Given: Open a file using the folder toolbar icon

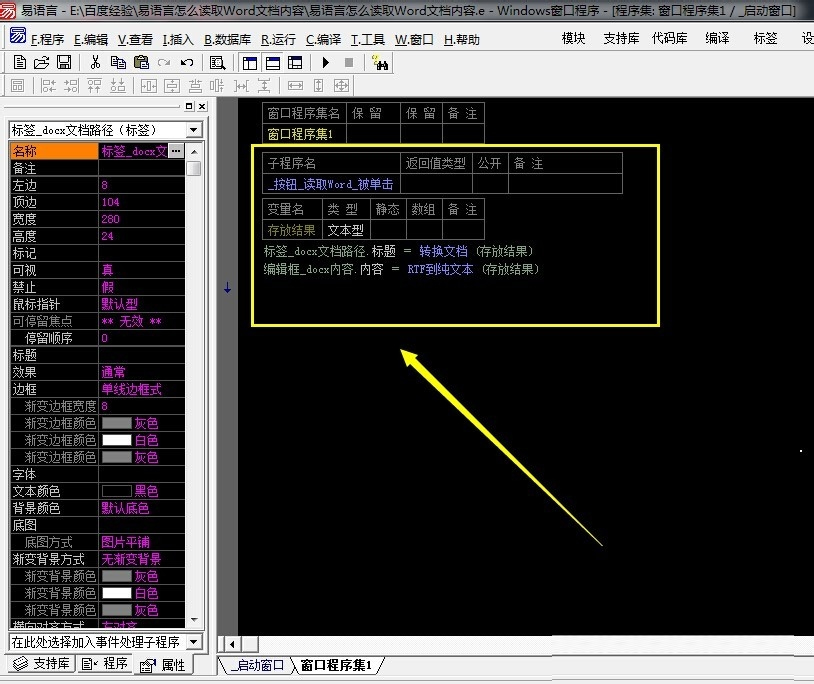Looking at the screenshot, I should pyautogui.click(x=42, y=63).
